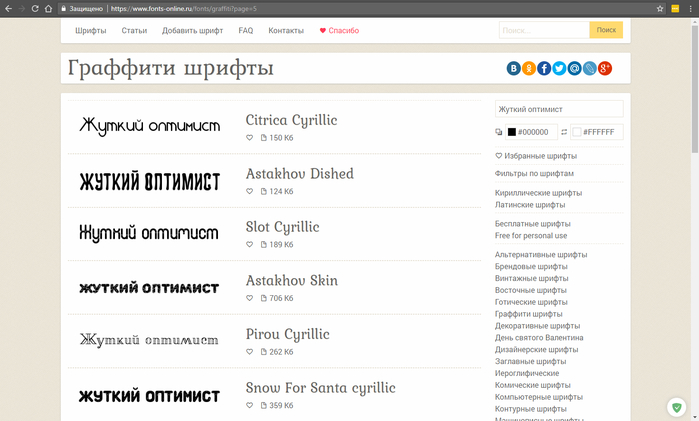
Task: Favorite the Astakhov Dished font heart
Action: point(250,191)
